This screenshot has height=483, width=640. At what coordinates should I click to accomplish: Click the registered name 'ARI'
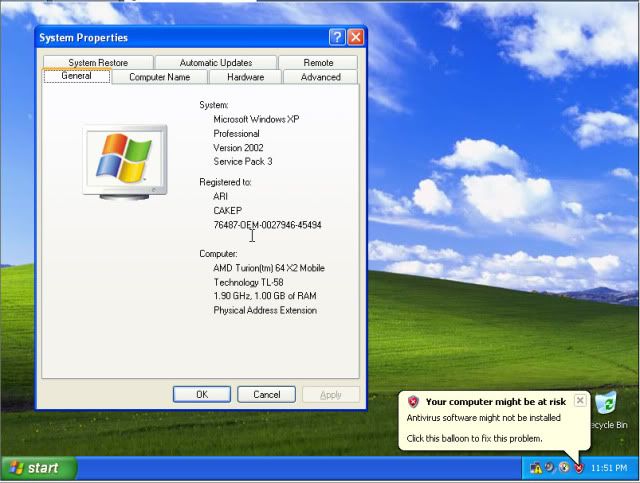(220, 196)
